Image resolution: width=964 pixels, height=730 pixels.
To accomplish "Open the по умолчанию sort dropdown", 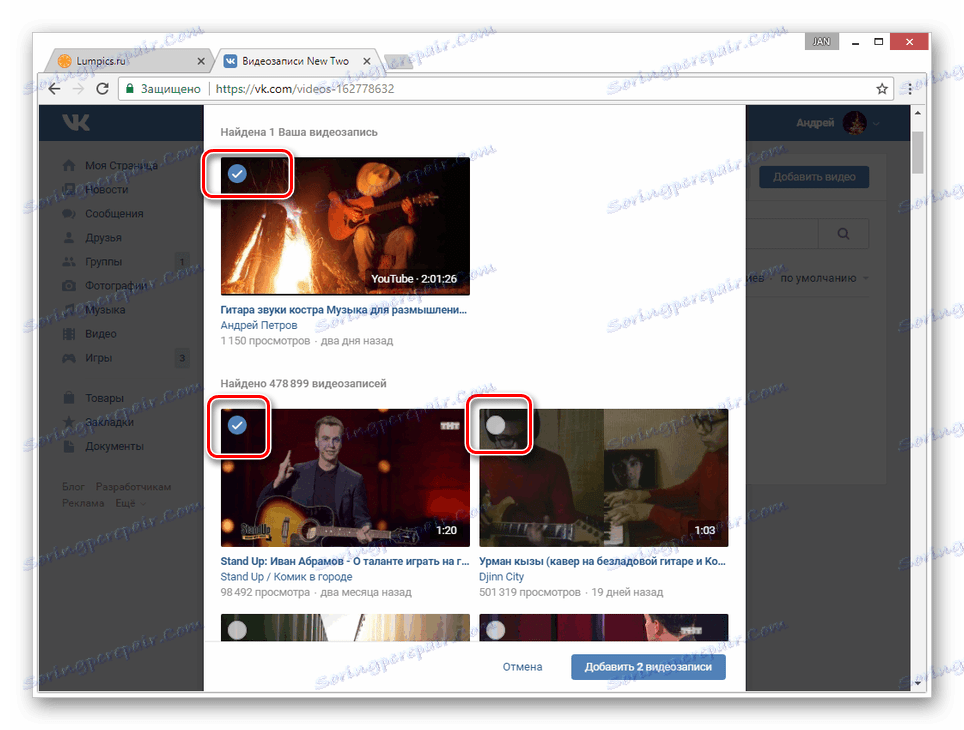I will coord(824,278).
